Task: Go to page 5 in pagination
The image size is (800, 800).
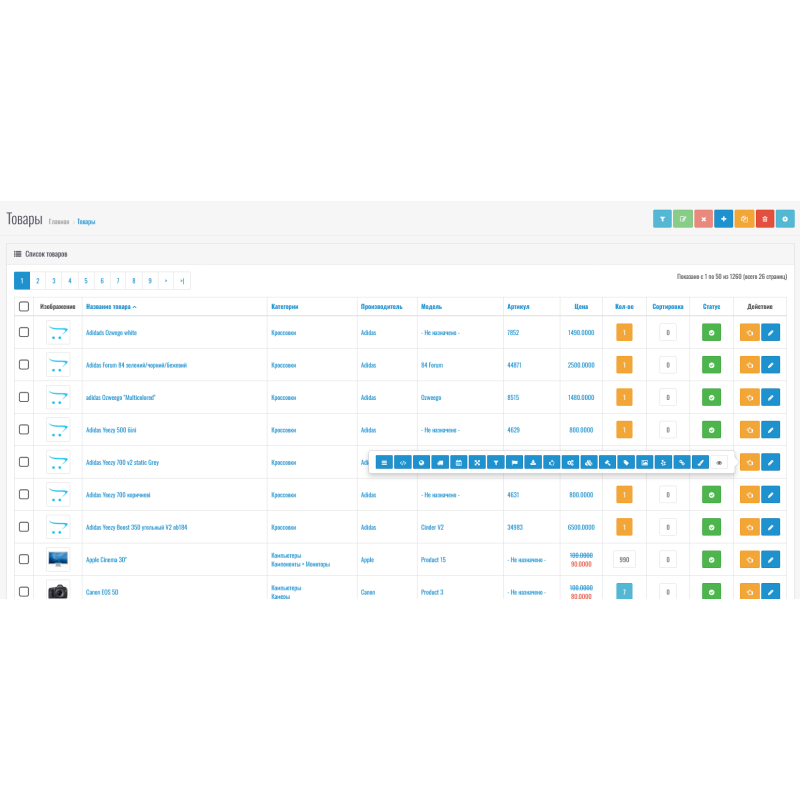Action: coord(85,281)
